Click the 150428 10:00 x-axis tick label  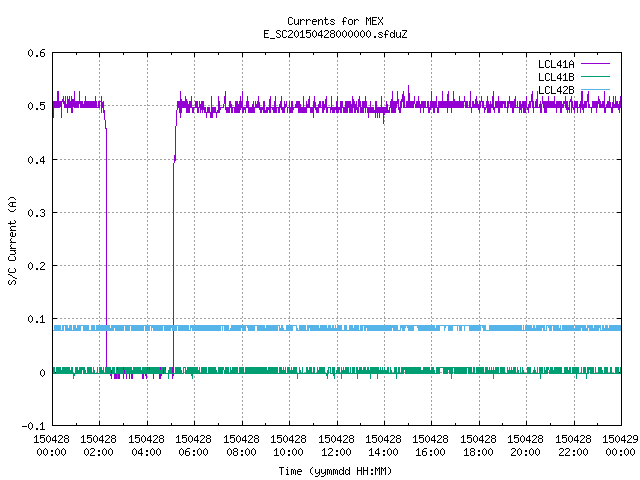(288, 446)
